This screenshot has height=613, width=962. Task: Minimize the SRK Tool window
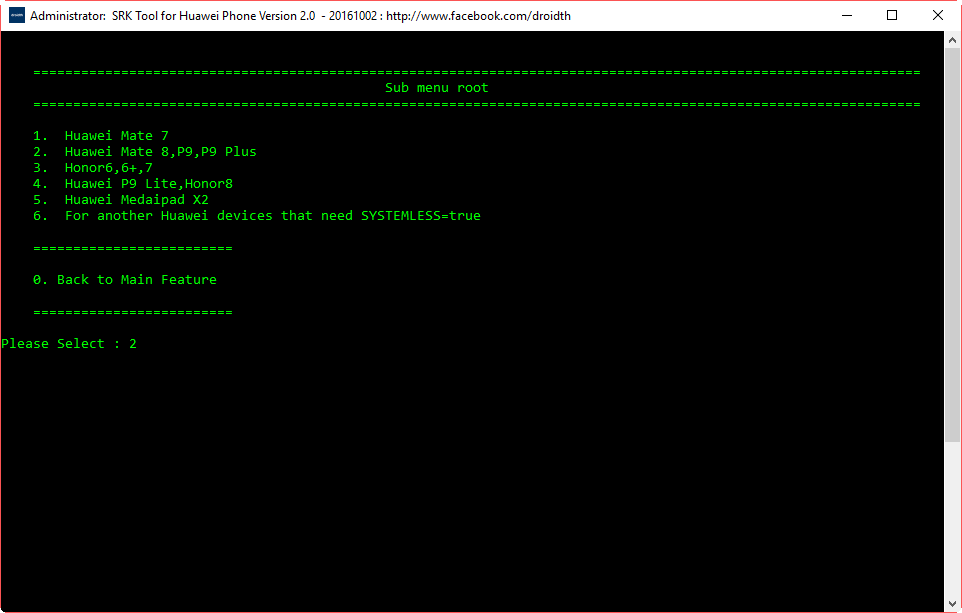847,15
